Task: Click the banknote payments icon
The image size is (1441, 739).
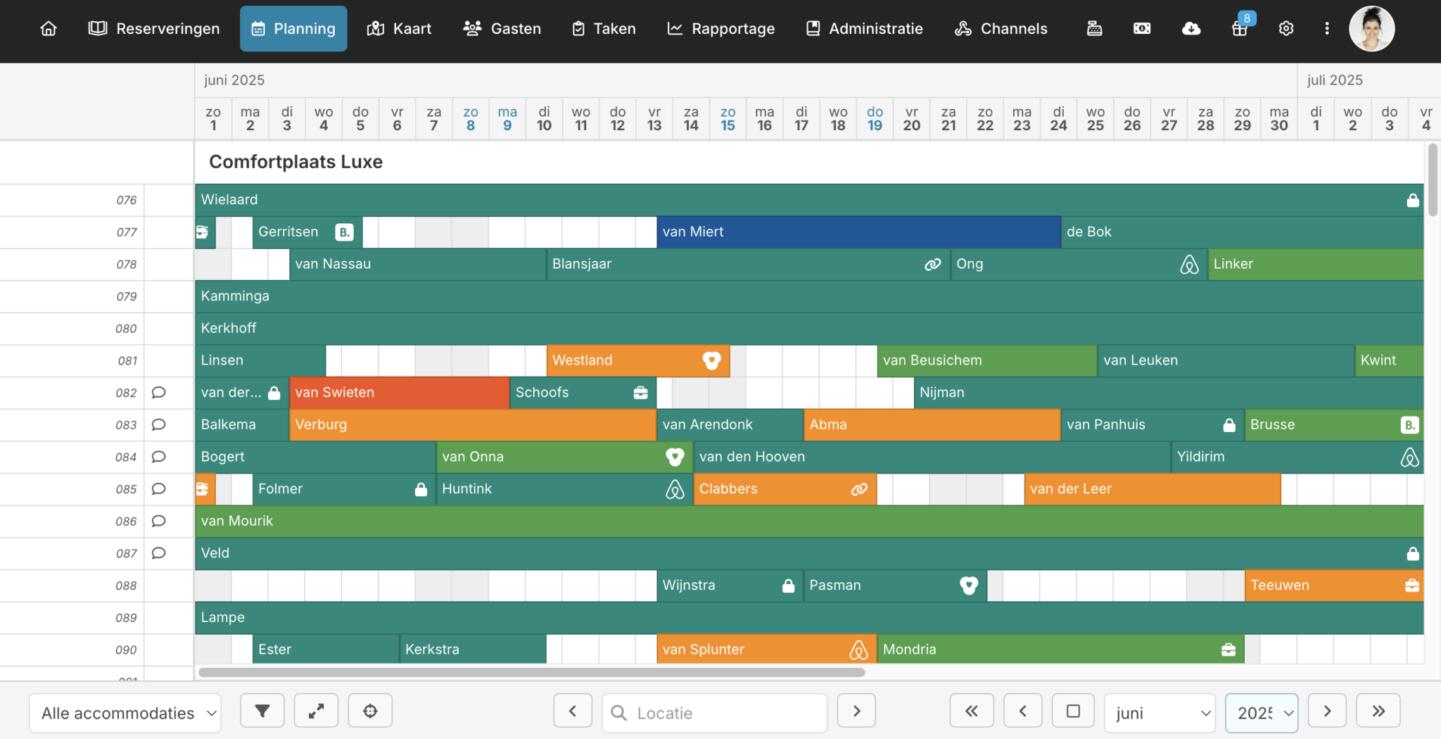Action: [1142, 29]
